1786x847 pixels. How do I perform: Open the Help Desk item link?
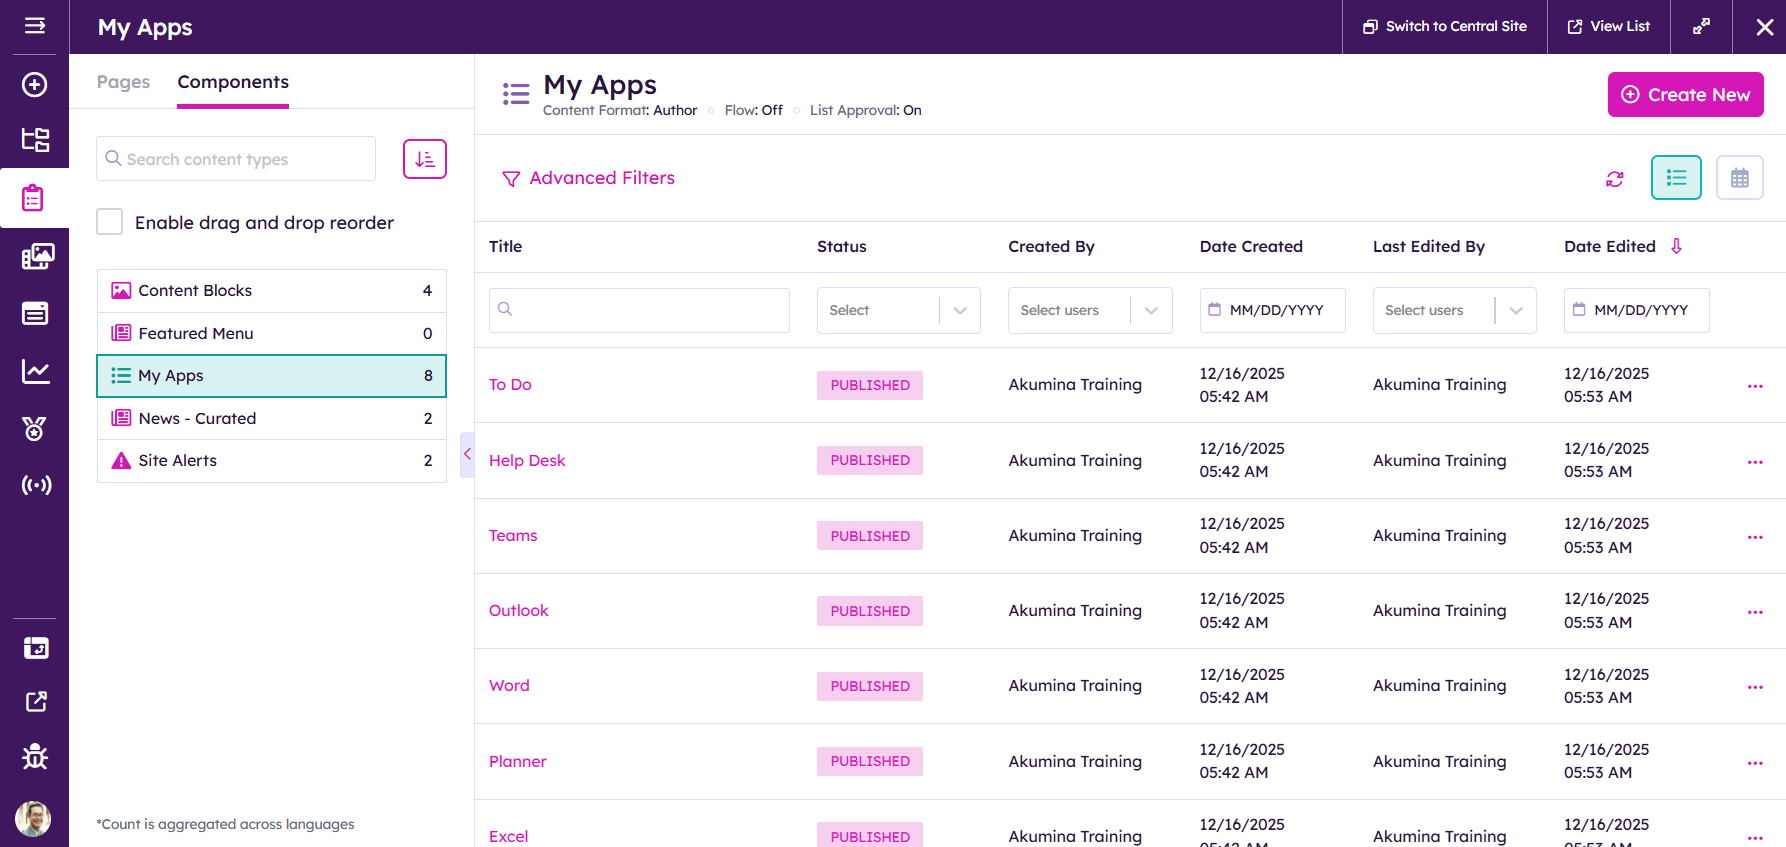[x=527, y=461]
